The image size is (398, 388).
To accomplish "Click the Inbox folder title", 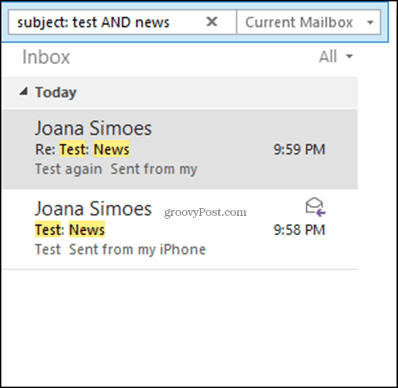I will coord(46,57).
